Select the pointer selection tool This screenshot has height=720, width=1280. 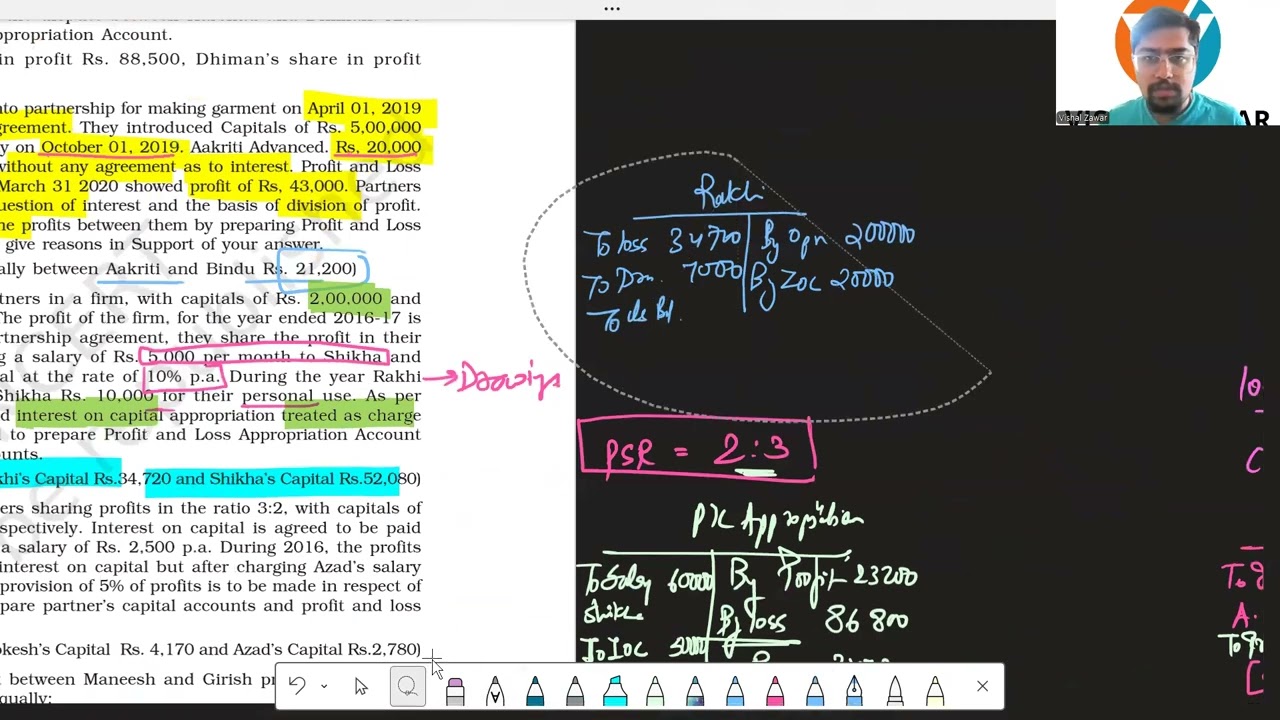[361, 686]
